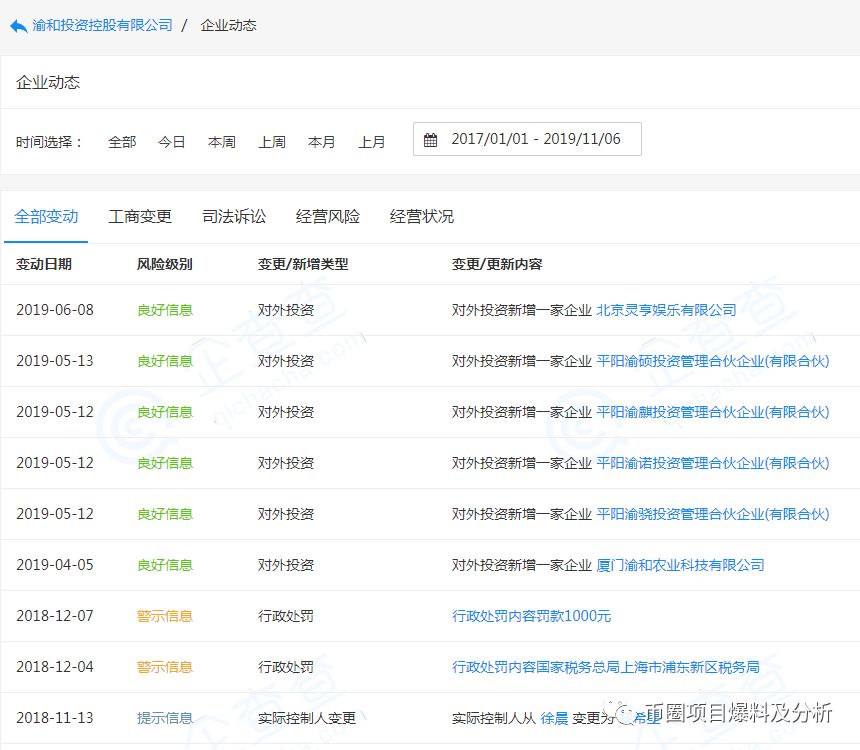Viewport: 860px width, 750px height.
Task: Switch to 经营风险 tab
Action: click(x=328, y=217)
